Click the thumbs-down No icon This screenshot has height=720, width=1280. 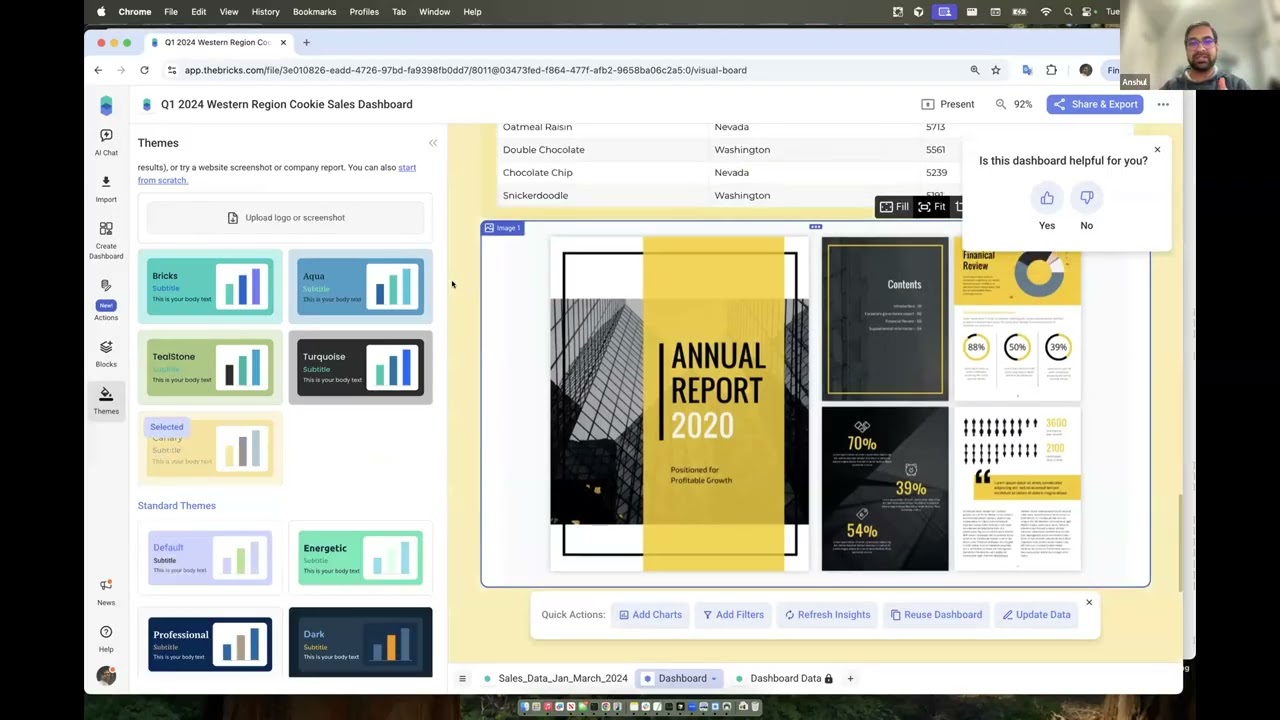pyautogui.click(x=1087, y=198)
